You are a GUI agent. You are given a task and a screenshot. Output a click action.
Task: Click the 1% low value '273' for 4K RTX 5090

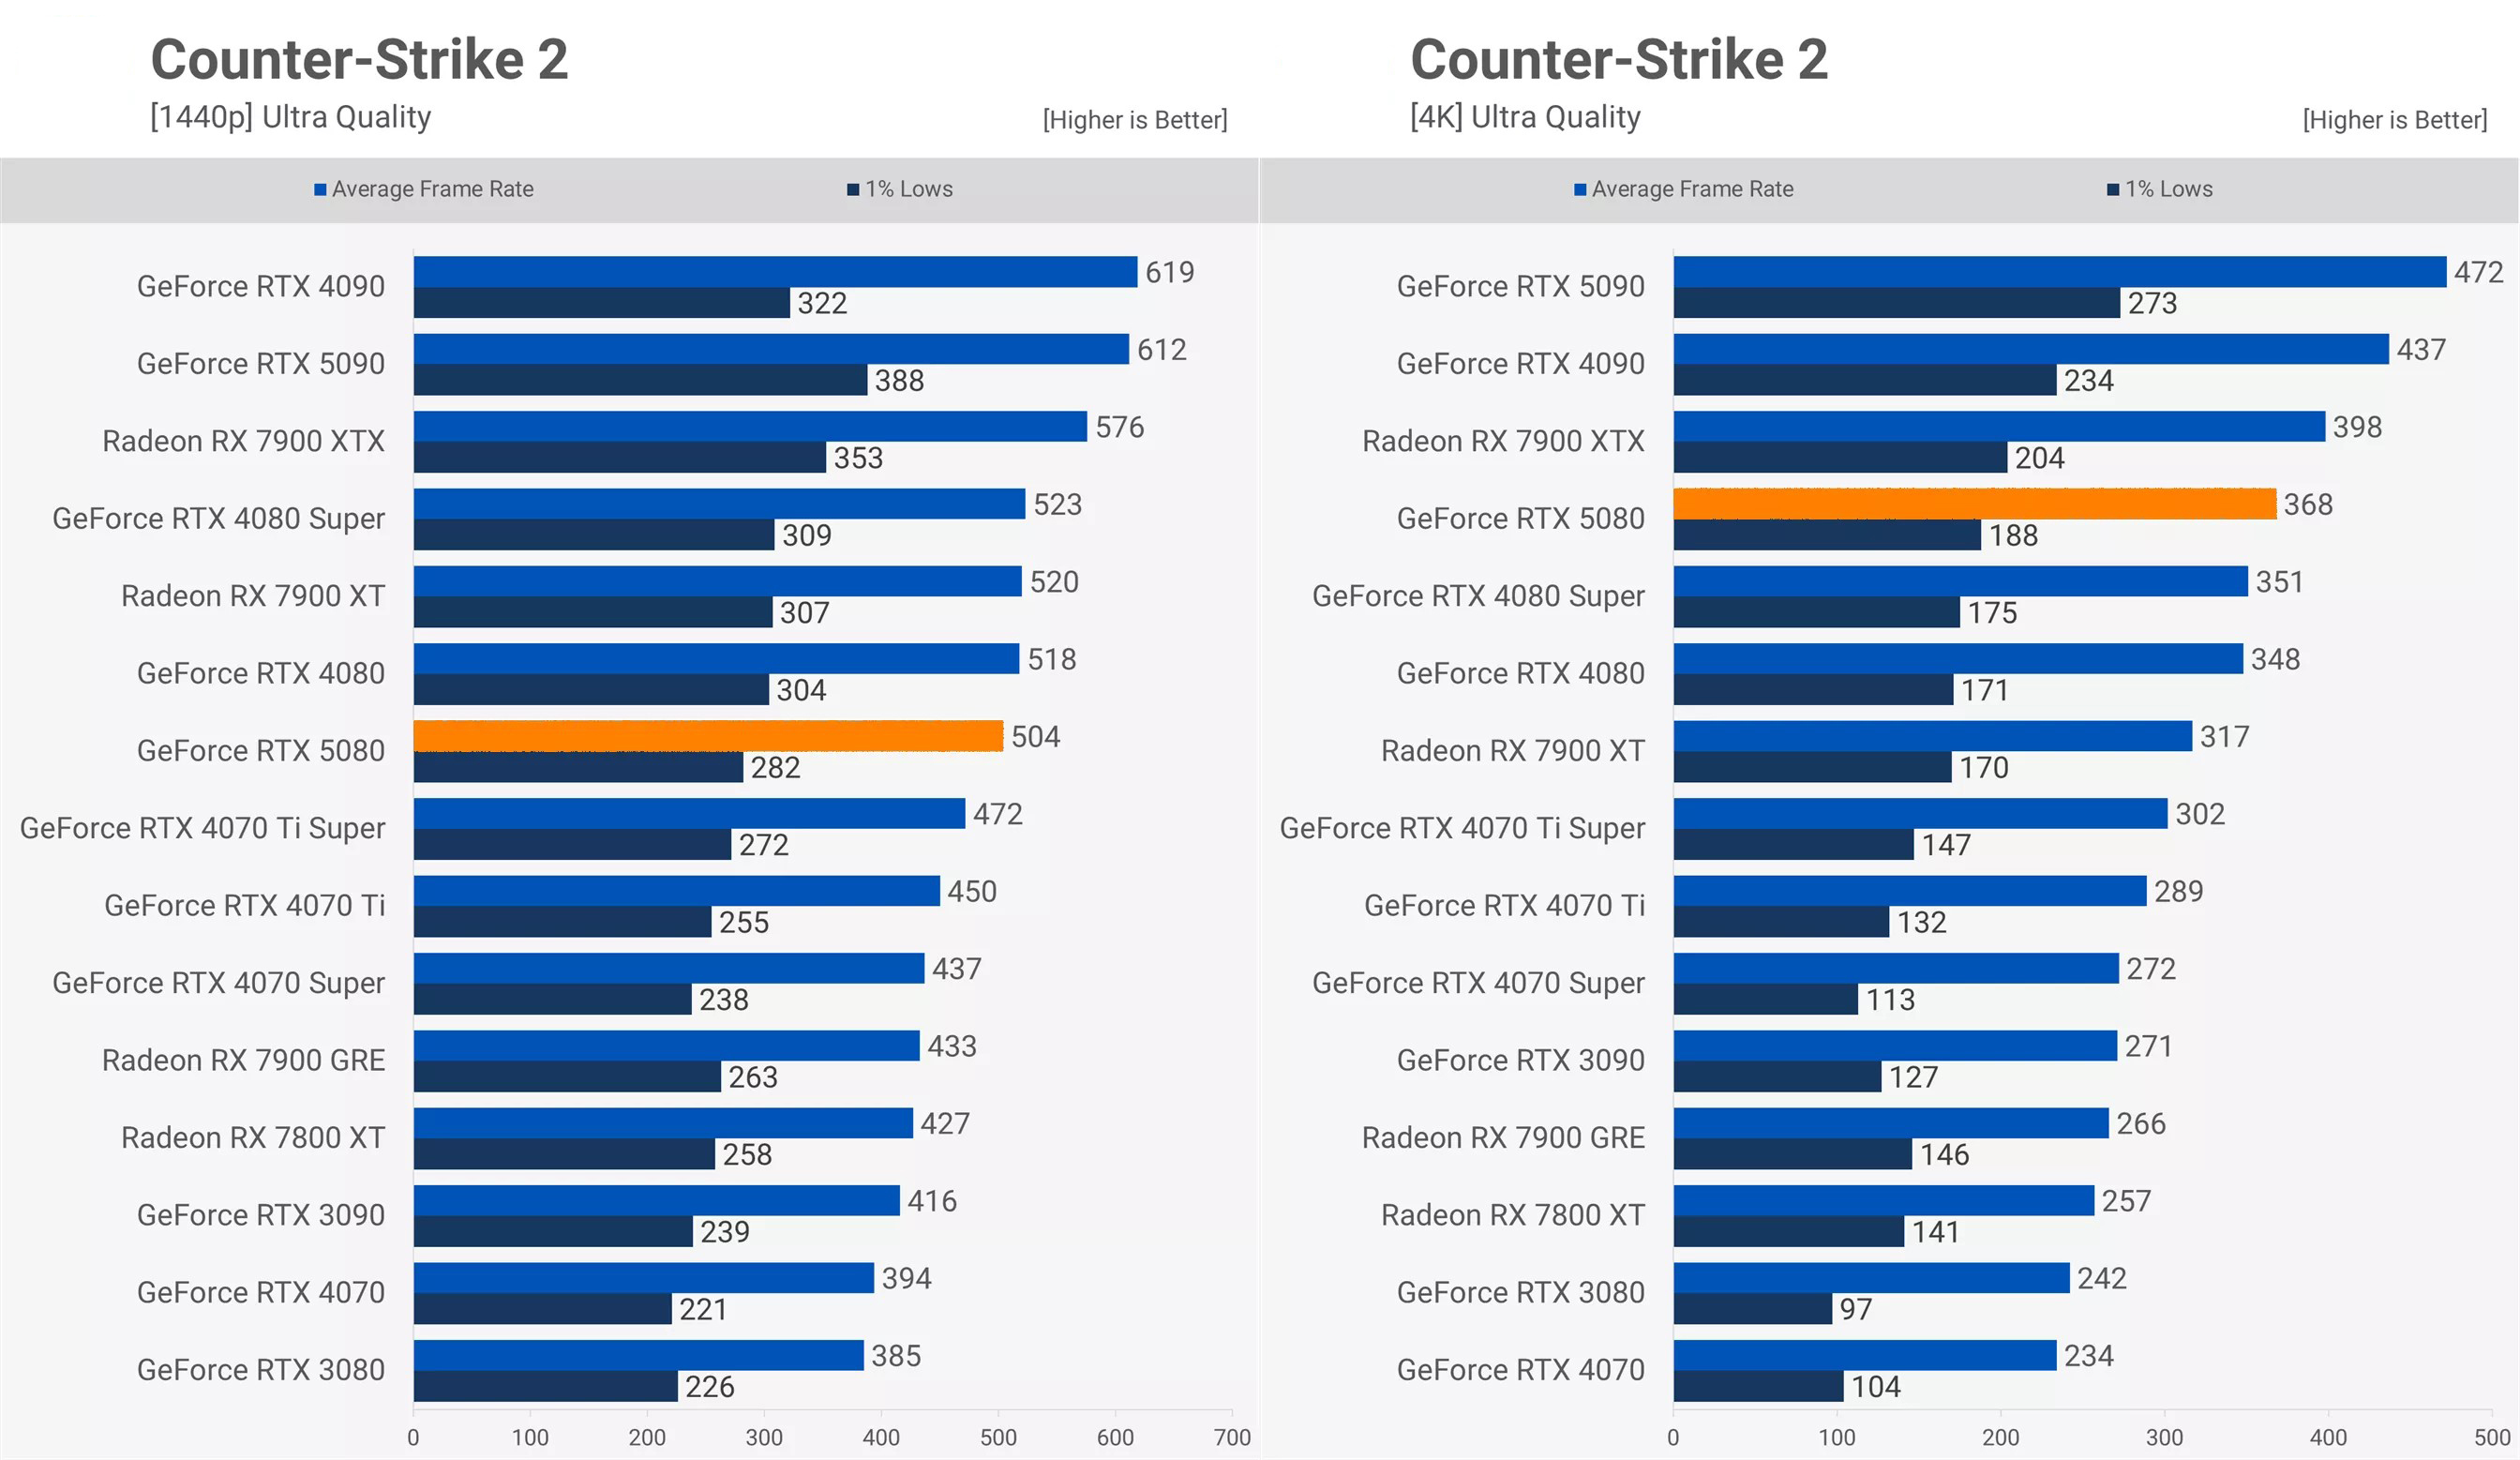[x=2153, y=303]
